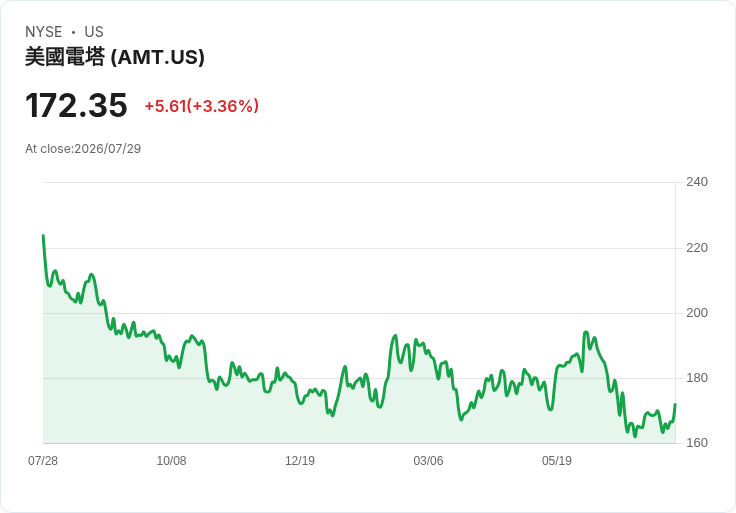Click the 240 y-axis label

697,182
